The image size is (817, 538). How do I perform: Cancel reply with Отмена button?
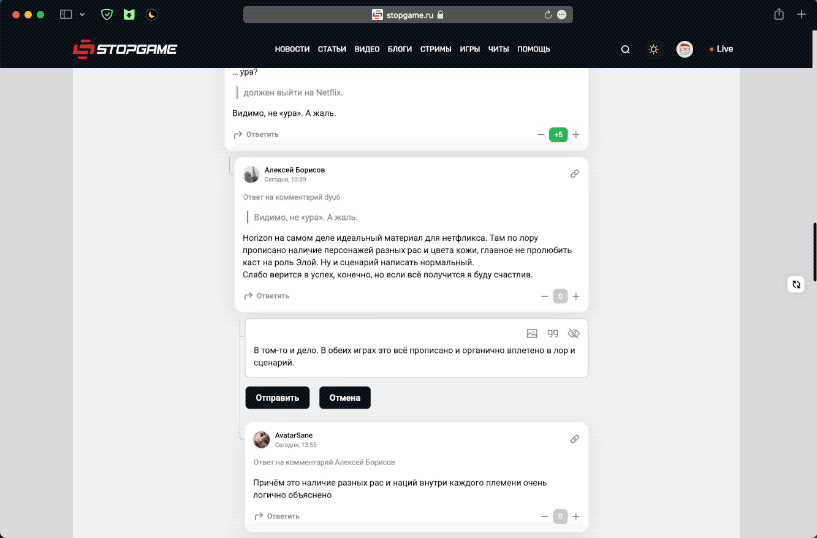tap(345, 398)
